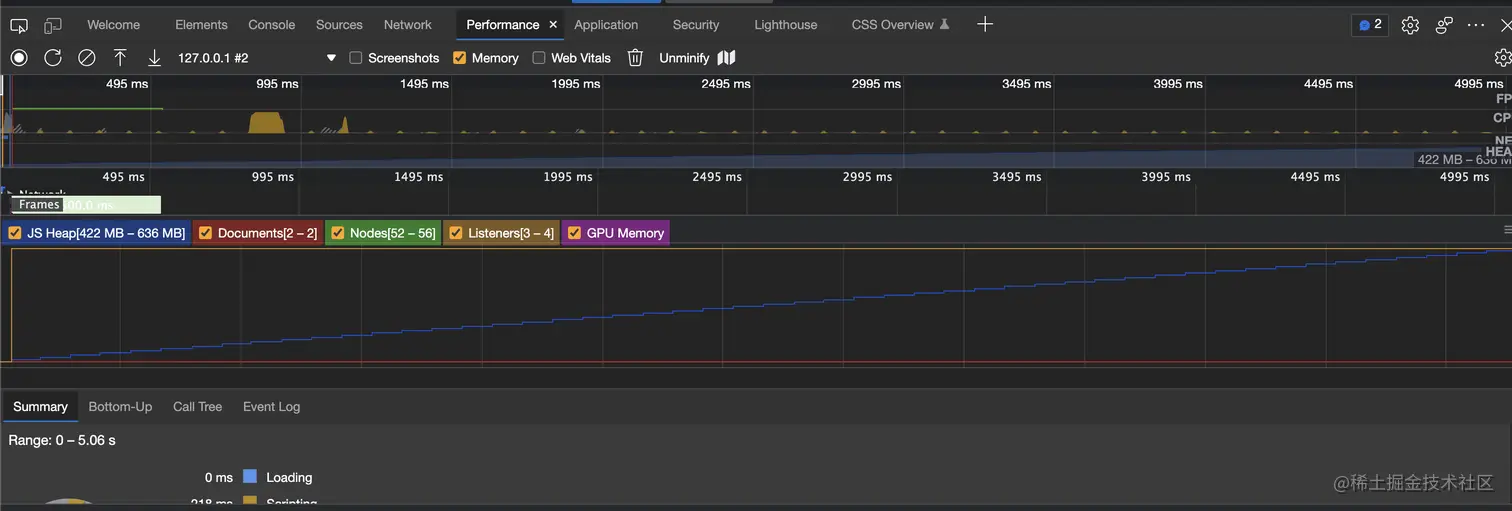Viewport: 1512px width, 511px height.
Task: Reload page and start profiling
Action: [53, 58]
